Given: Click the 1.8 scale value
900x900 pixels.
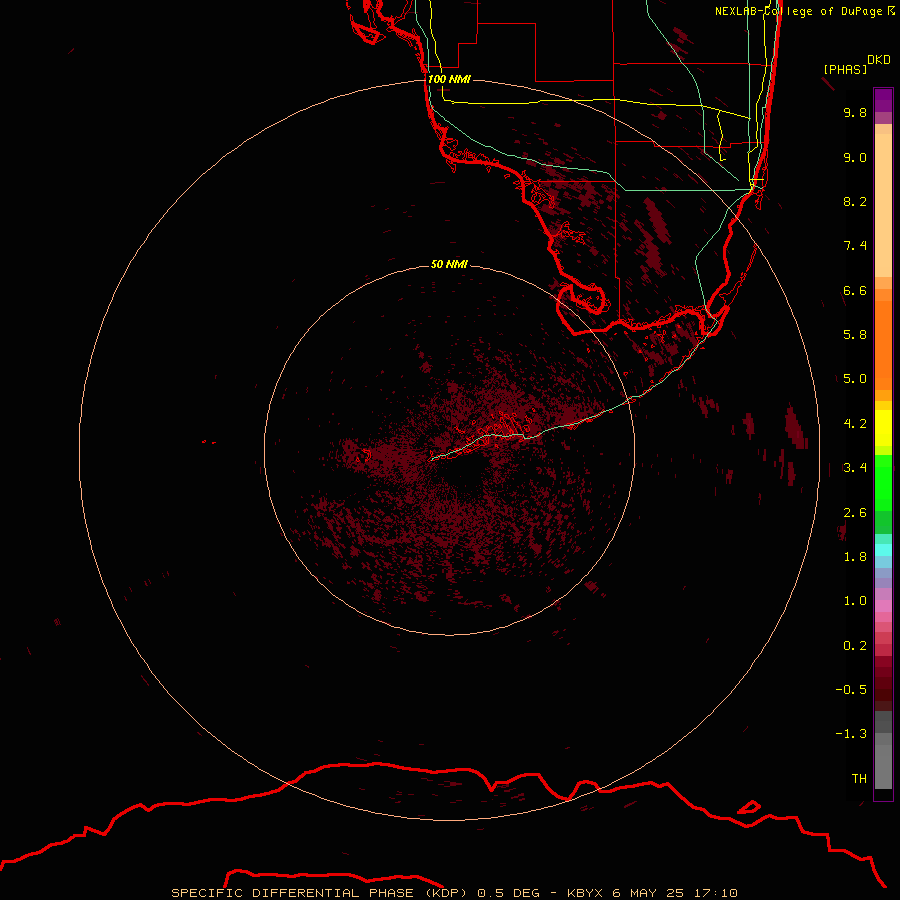Looking at the screenshot, I should click(855, 557).
